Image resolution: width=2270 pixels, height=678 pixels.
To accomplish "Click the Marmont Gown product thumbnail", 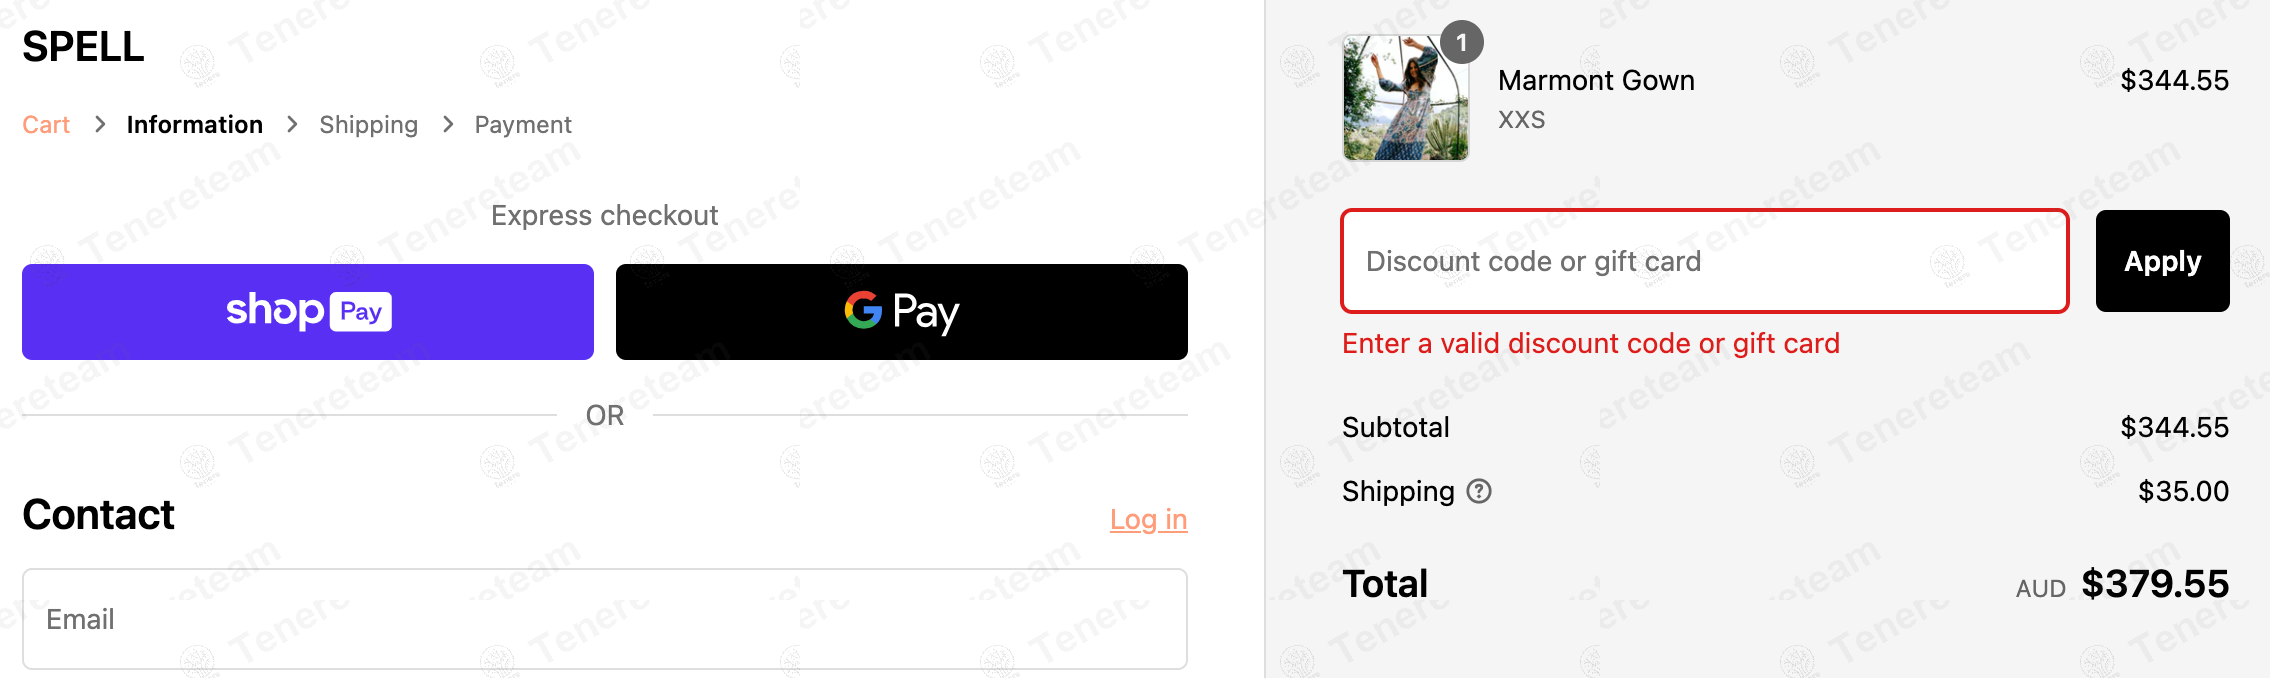I will pos(1406,98).
